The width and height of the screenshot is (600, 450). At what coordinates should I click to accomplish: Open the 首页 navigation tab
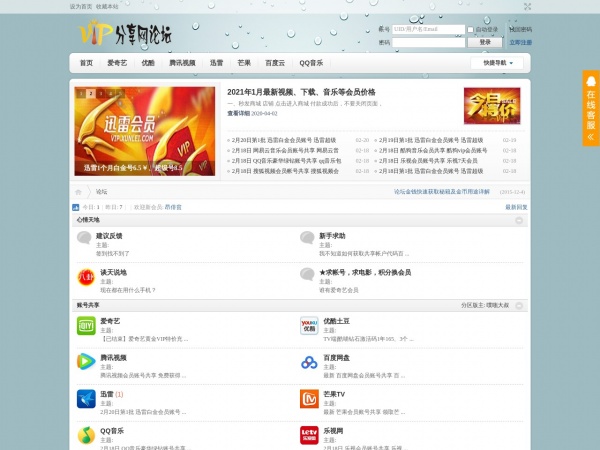[86, 63]
